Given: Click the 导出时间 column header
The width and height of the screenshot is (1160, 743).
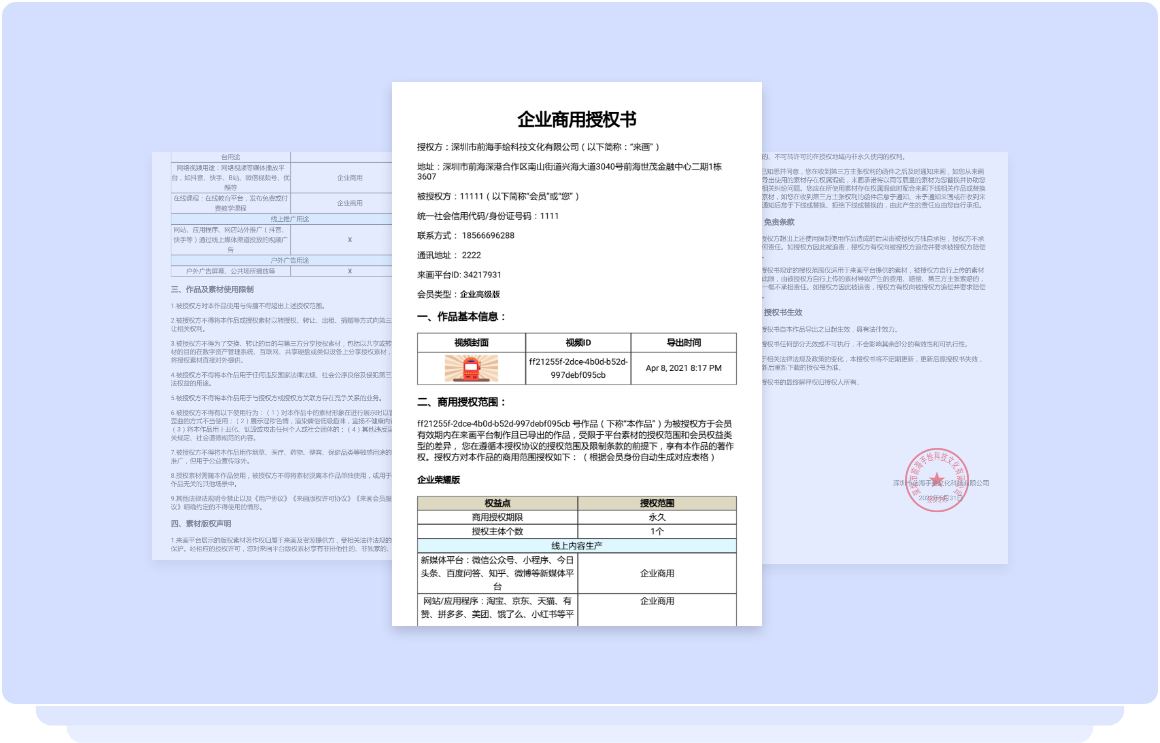Looking at the screenshot, I should pyautogui.click(x=684, y=343).
